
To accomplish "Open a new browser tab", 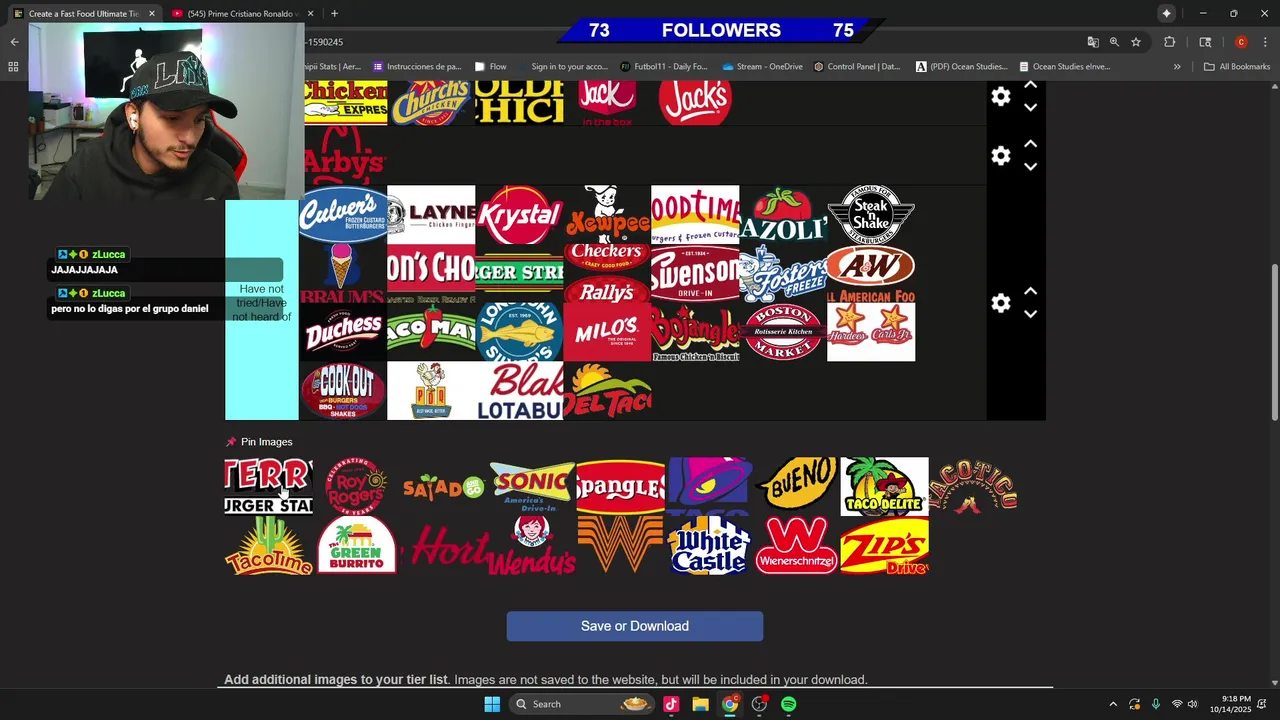I will [334, 14].
